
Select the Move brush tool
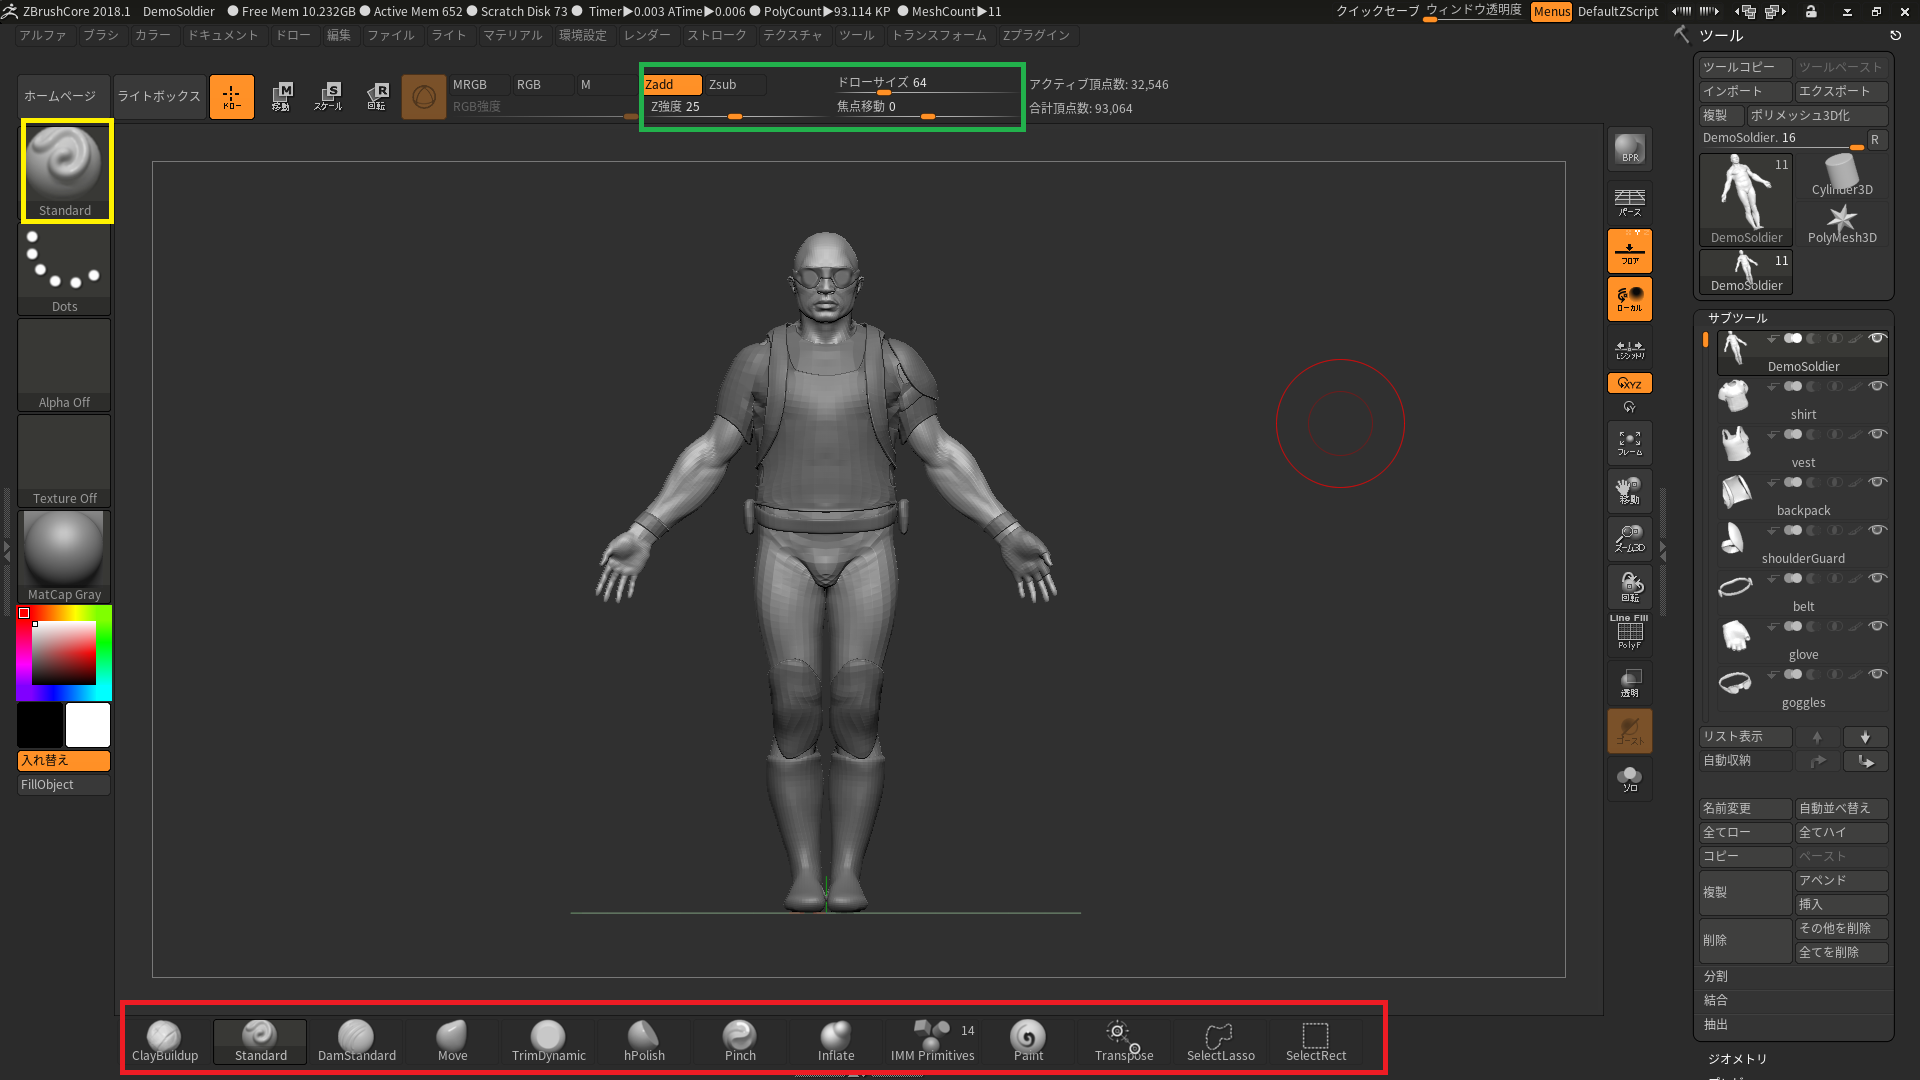452,1039
